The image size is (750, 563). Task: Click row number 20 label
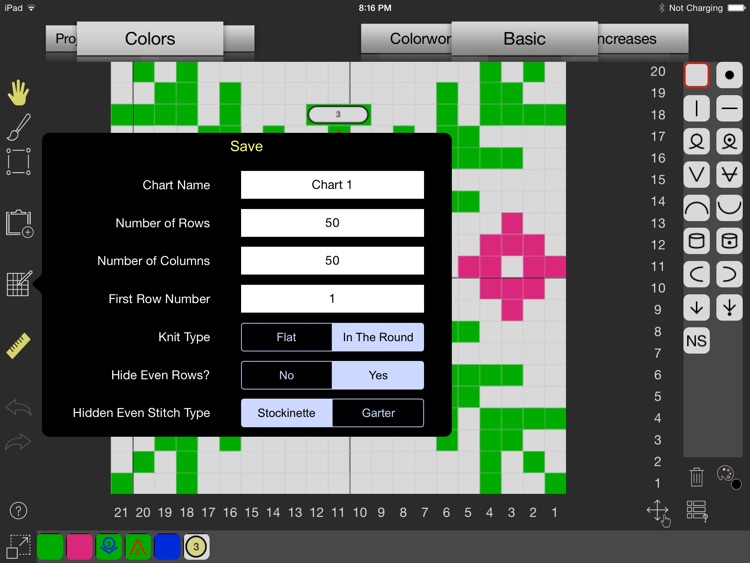[x=658, y=71]
